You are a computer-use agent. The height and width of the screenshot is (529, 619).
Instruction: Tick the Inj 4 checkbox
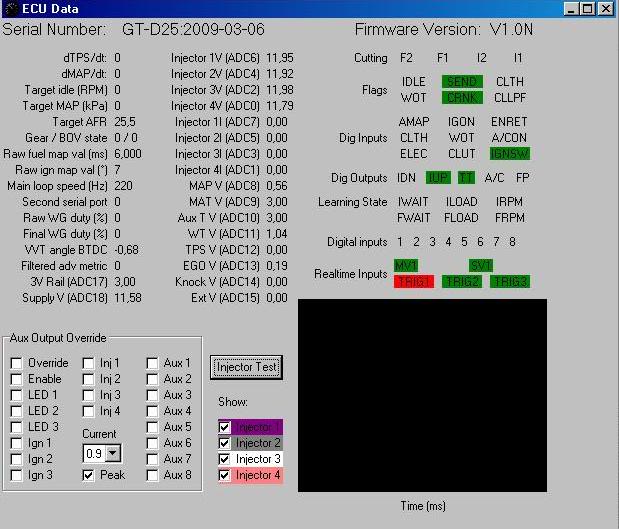tap(88, 411)
